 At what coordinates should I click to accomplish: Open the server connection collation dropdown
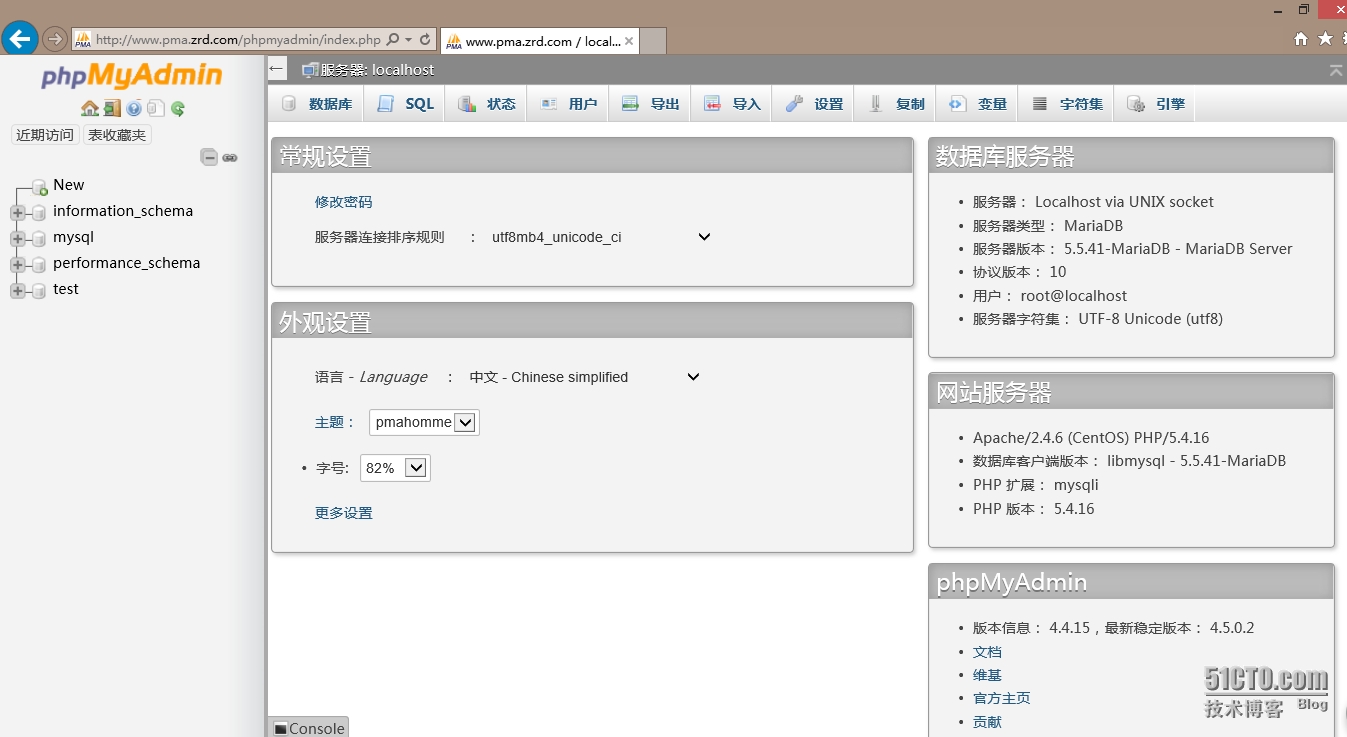tap(601, 237)
